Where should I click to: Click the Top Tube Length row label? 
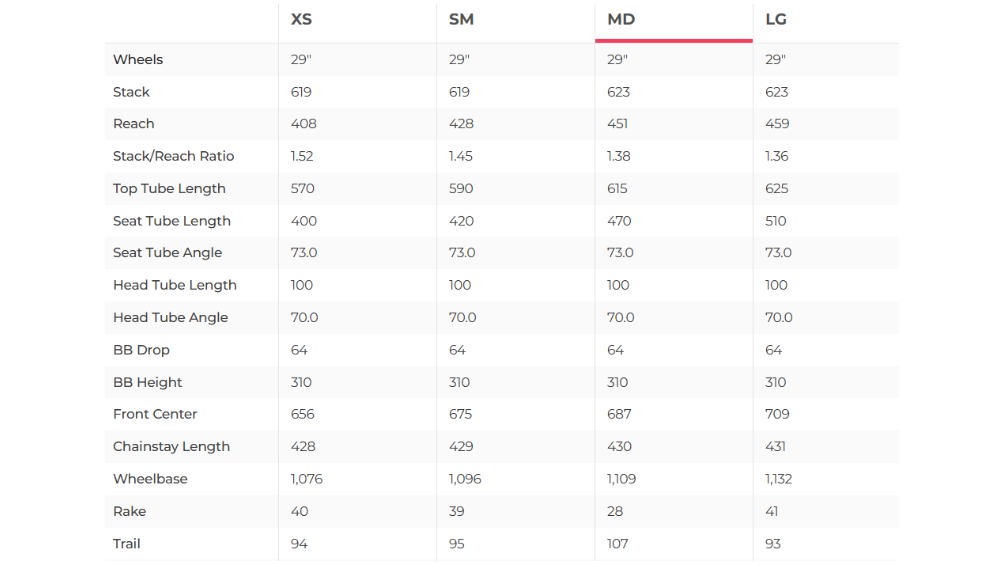pos(169,189)
